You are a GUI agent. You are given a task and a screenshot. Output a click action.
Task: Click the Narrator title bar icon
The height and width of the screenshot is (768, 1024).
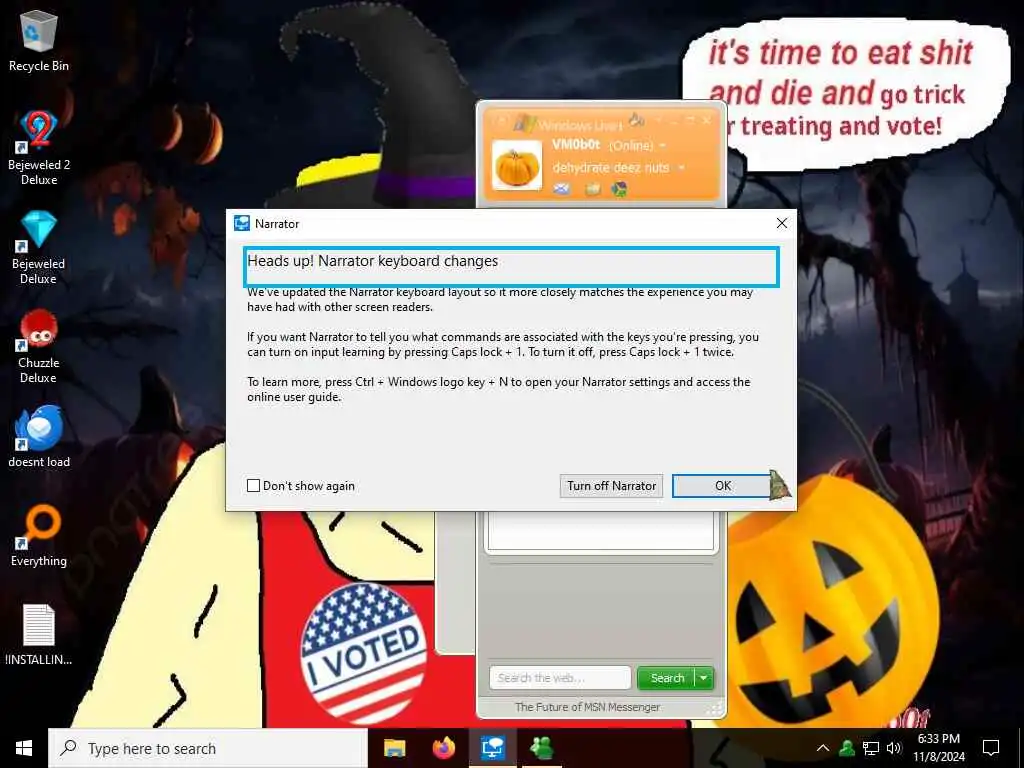(x=242, y=223)
